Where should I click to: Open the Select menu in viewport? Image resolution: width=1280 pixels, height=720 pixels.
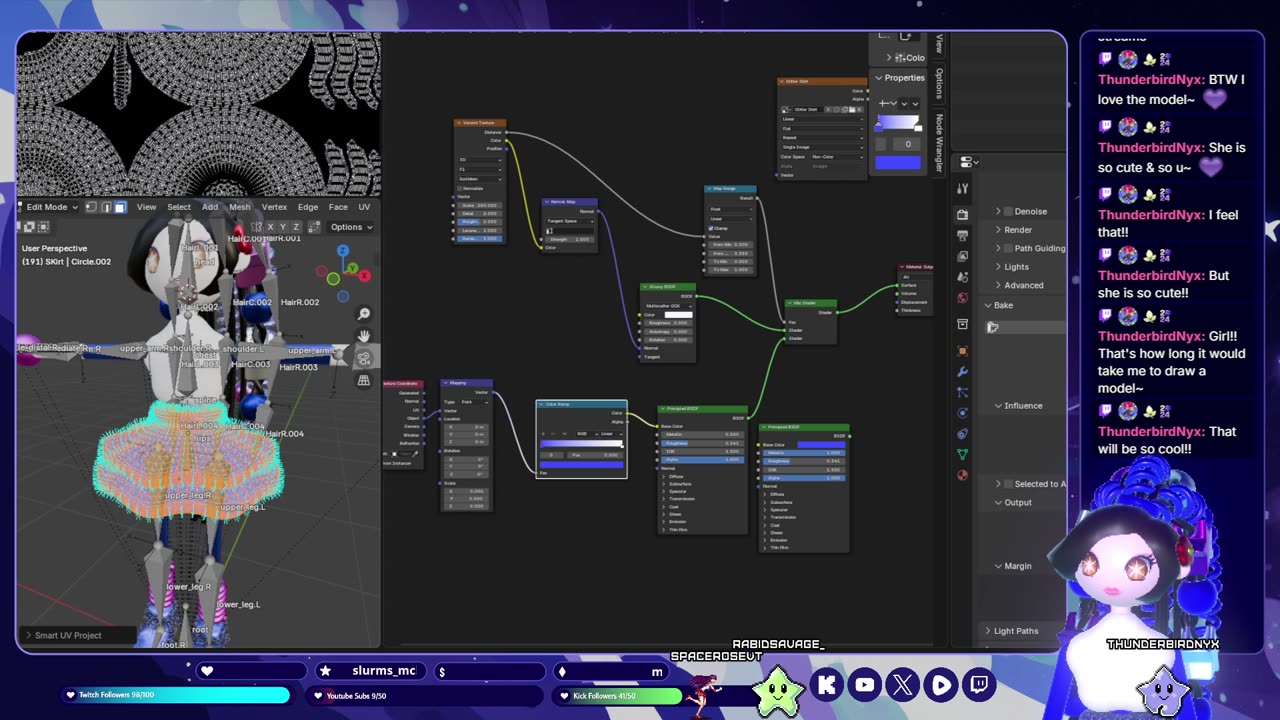click(179, 207)
